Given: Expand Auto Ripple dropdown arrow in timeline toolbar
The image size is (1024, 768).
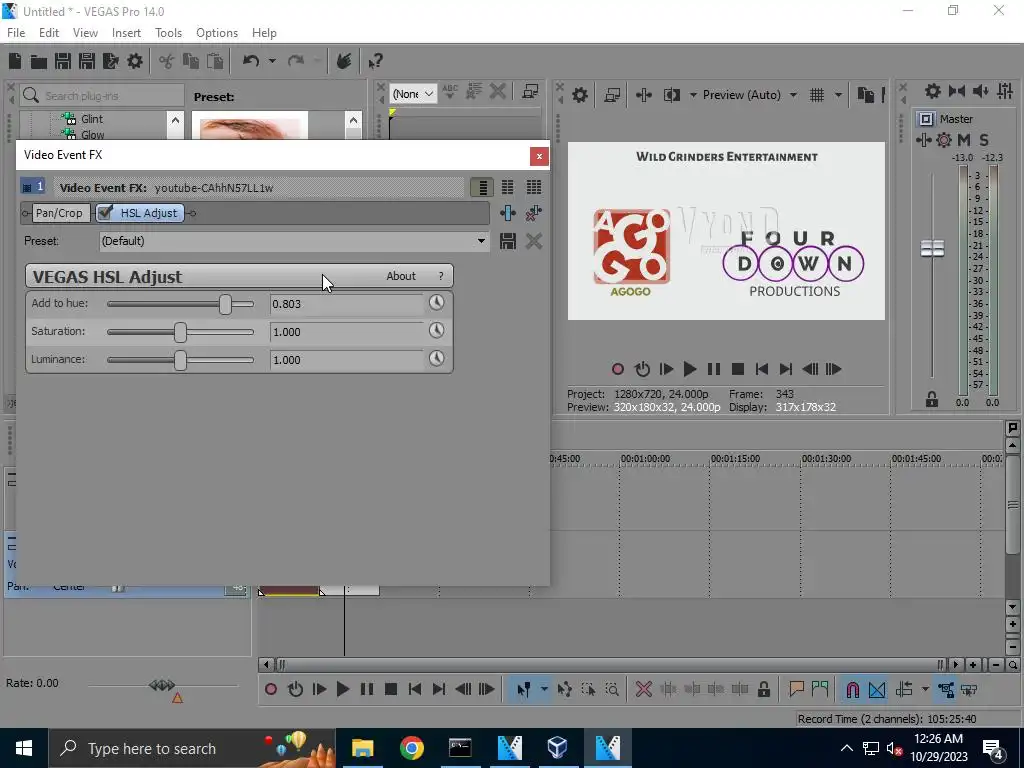Looking at the screenshot, I should 925,689.
